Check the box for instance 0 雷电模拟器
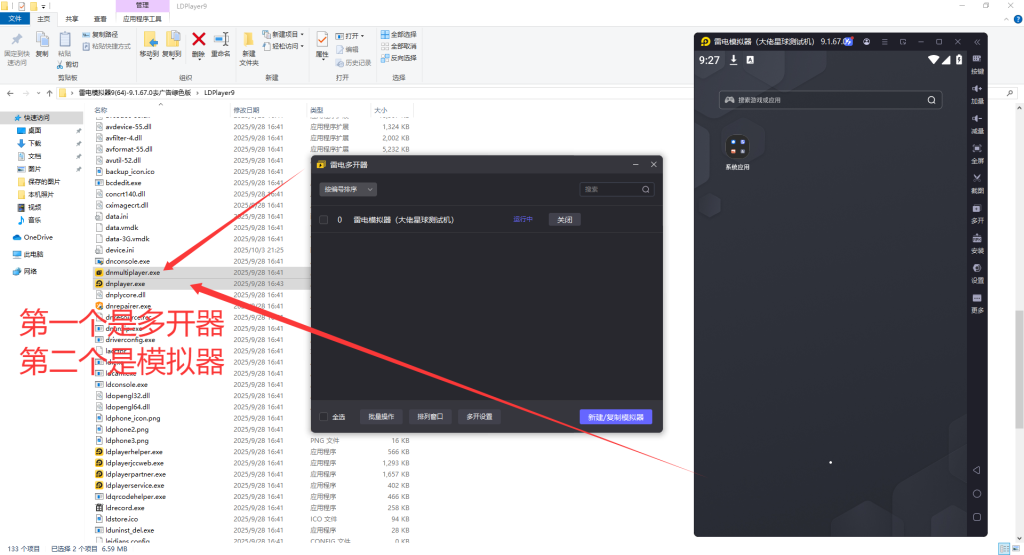 tap(323, 220)
